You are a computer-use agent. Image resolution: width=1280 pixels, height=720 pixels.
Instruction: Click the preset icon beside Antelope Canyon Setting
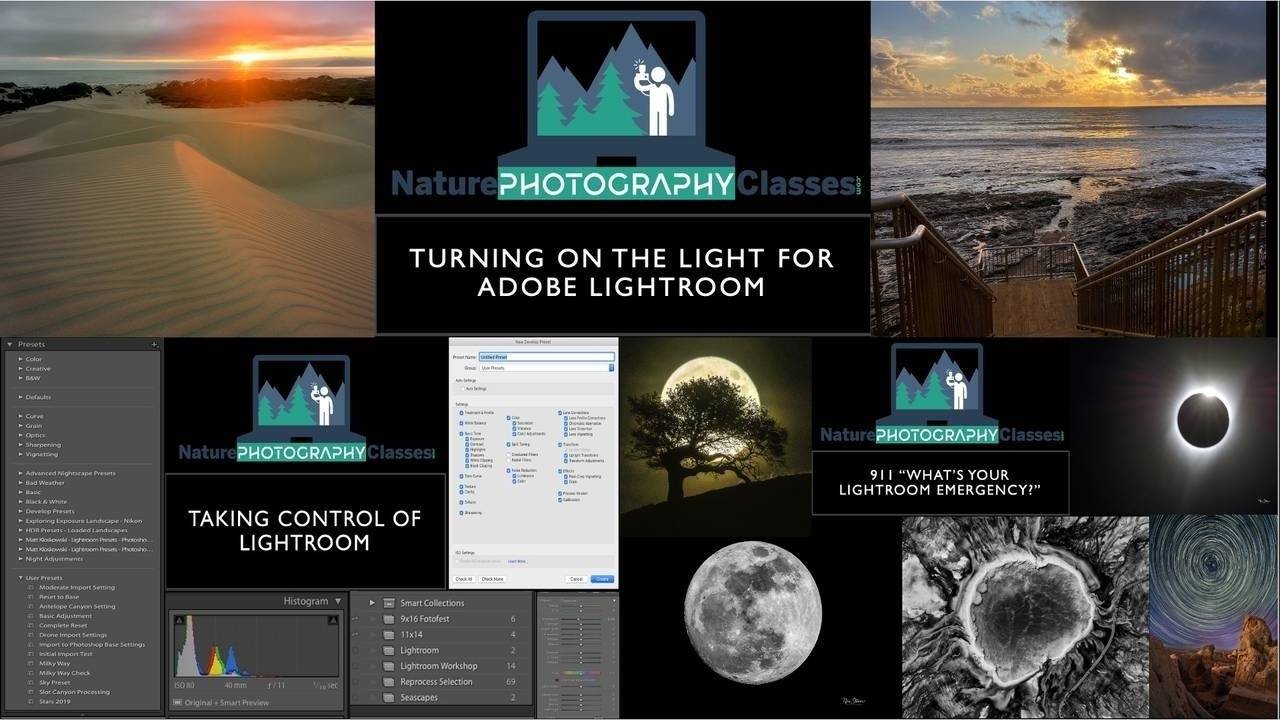pyautogui.click(x=31, y=606)
